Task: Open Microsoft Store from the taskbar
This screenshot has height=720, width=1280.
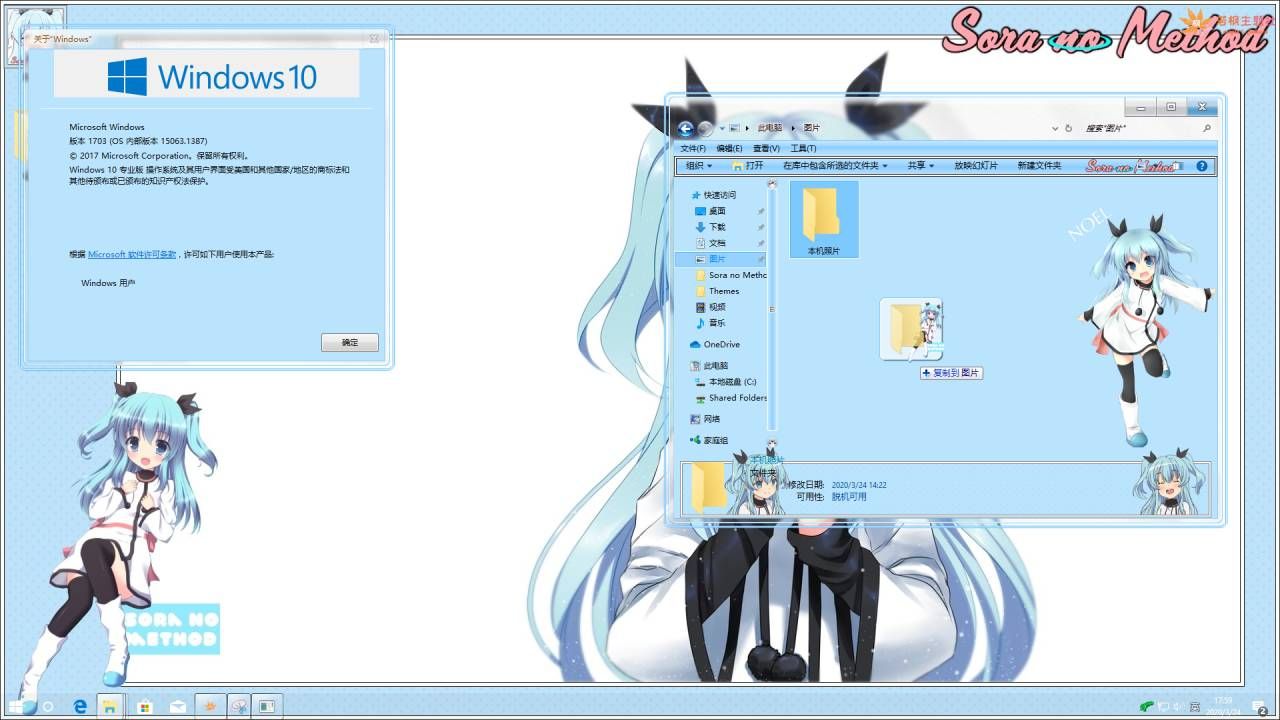Action: click(x=145, y=706)
